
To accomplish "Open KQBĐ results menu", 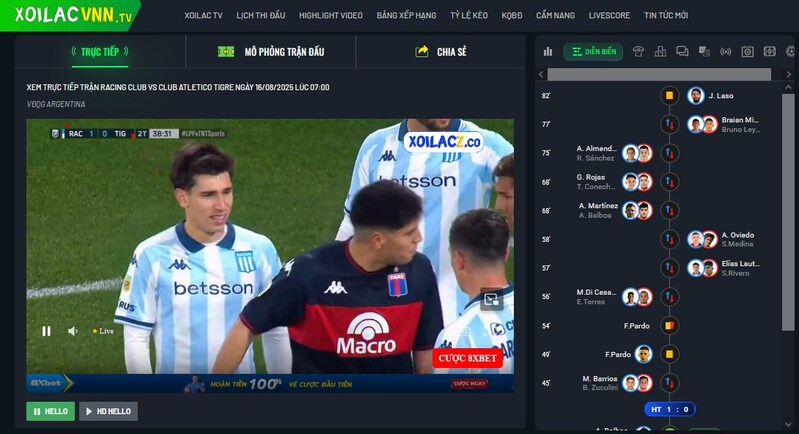I will [512, 15].
